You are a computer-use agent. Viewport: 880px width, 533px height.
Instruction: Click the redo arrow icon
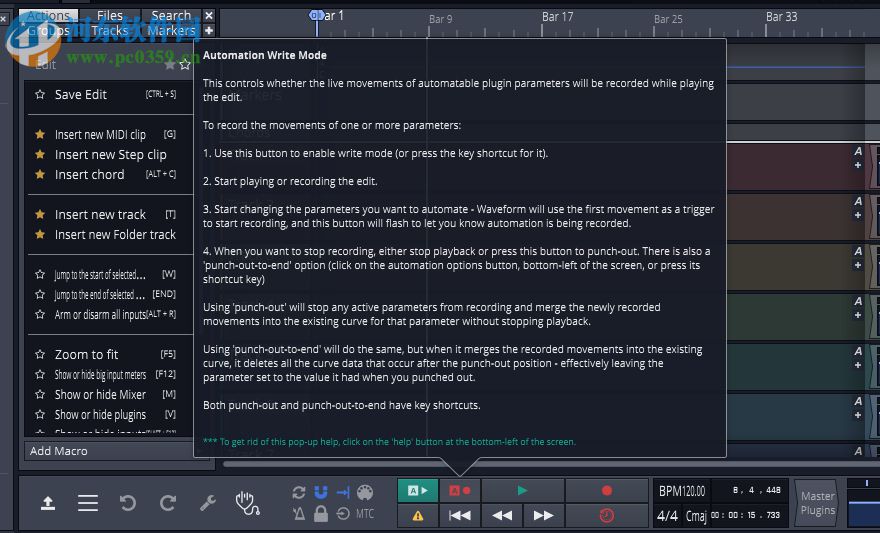168,503
